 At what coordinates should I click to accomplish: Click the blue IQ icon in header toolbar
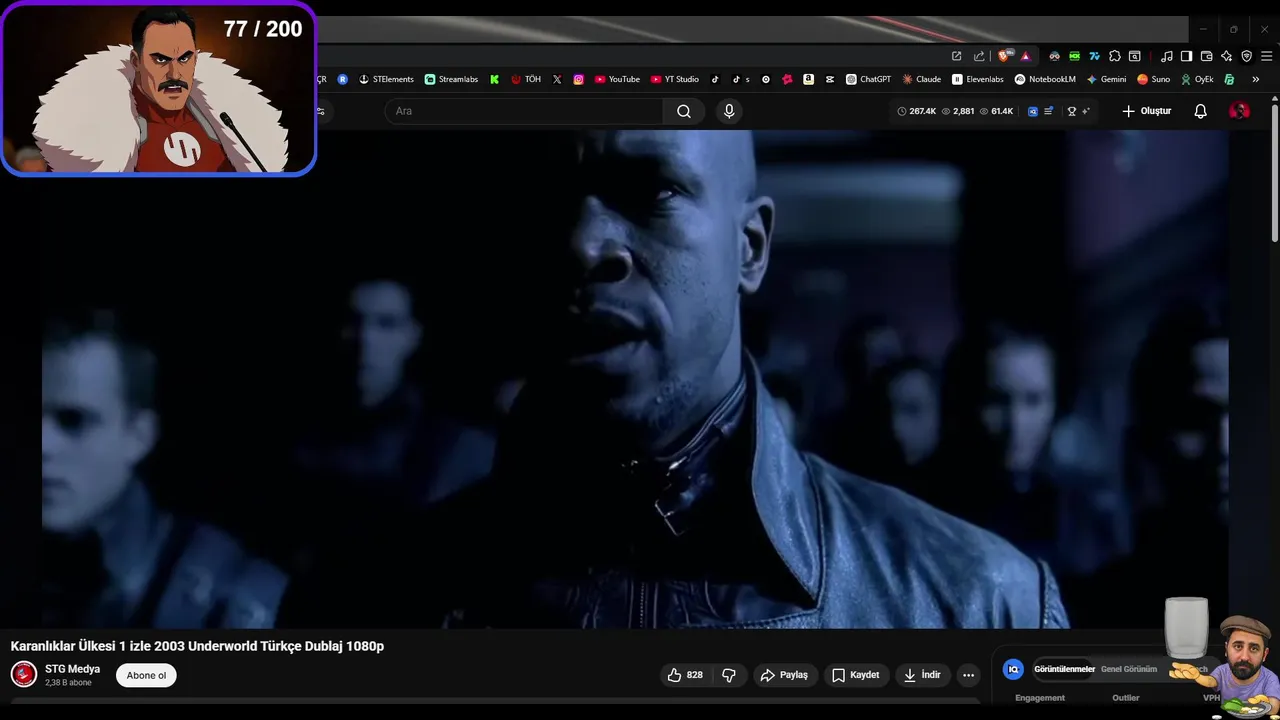(x=1033, y=111)
